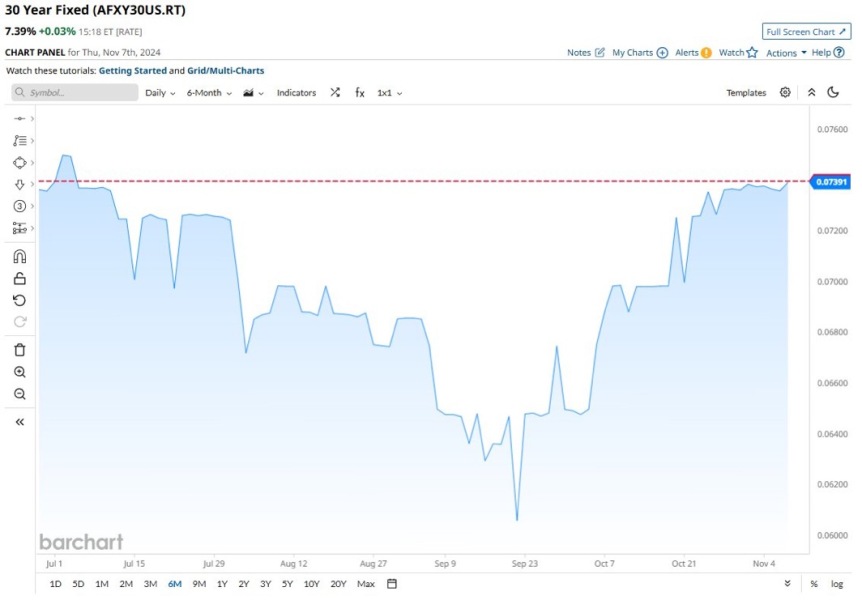Click the red current price marker
The image size is (862, 600).
(833, 182)
